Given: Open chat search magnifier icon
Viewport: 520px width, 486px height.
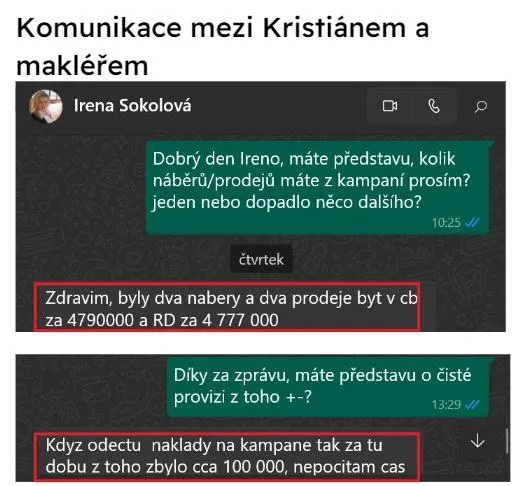Looking at the screenshot, I should (481, 106).
